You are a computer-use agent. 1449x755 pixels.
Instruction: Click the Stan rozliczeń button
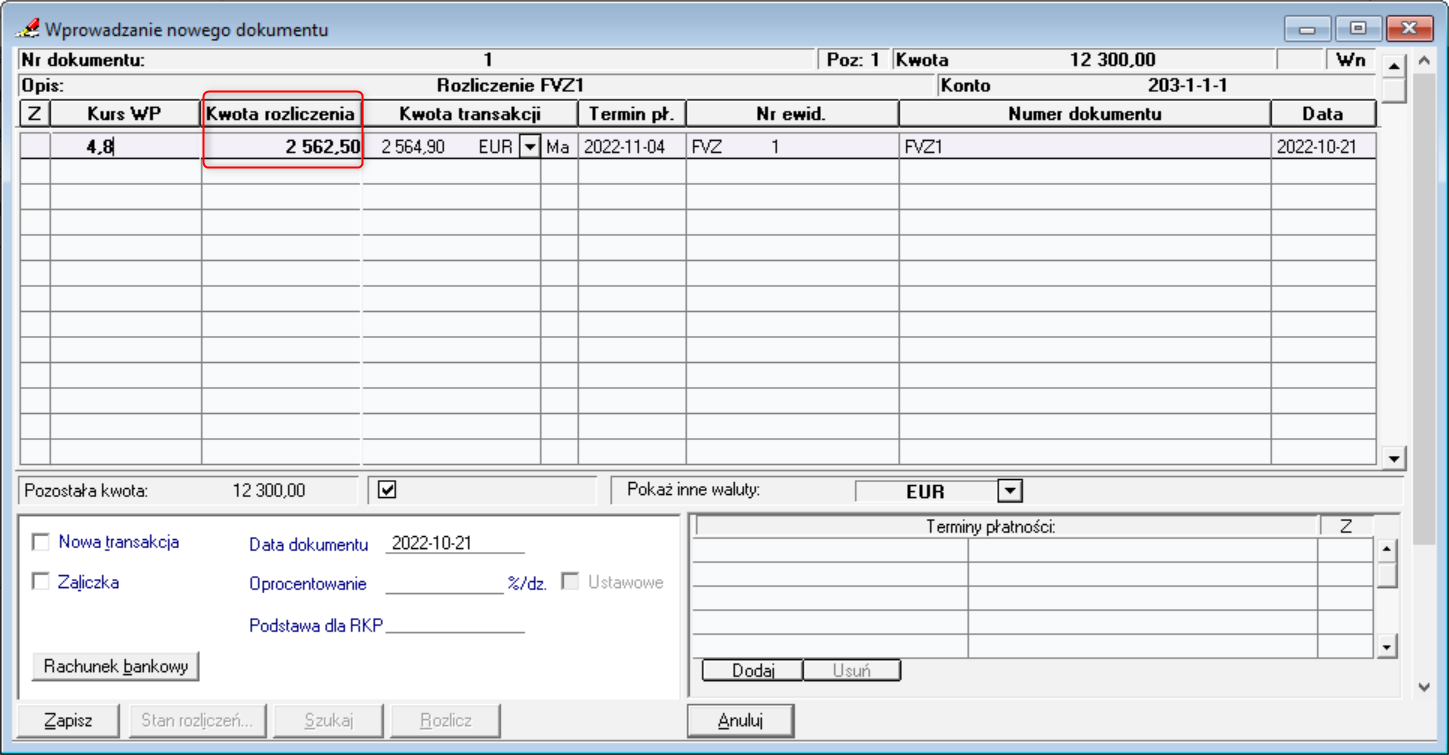(197, 720)
